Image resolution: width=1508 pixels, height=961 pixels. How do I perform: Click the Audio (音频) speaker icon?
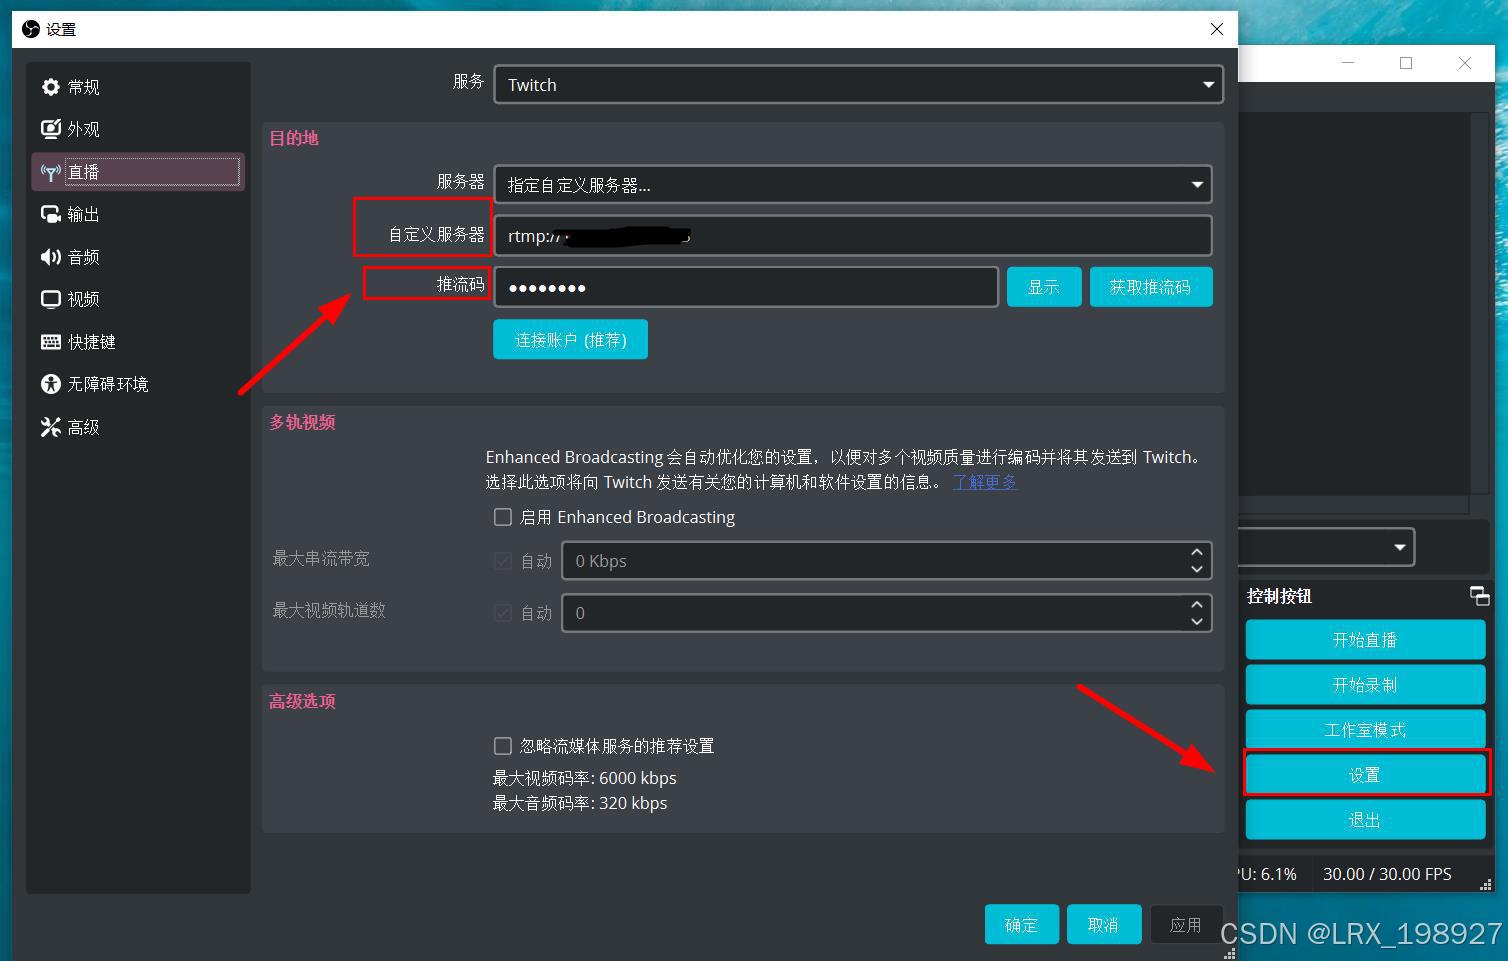(51, 257)
